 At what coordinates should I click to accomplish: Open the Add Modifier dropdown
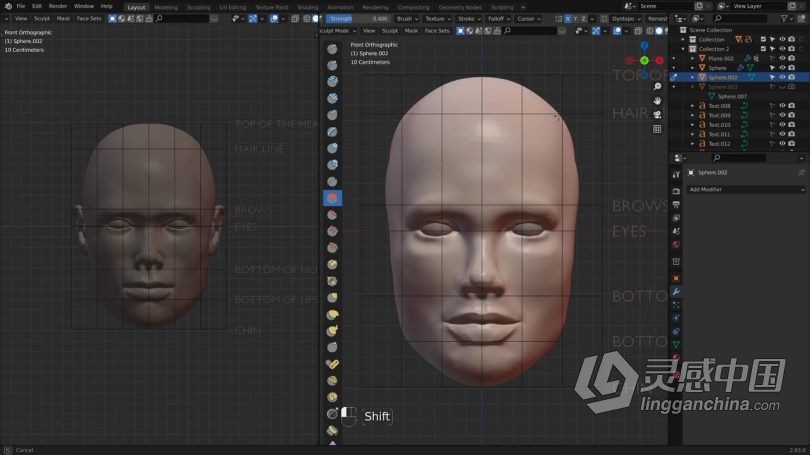(745, 190)
